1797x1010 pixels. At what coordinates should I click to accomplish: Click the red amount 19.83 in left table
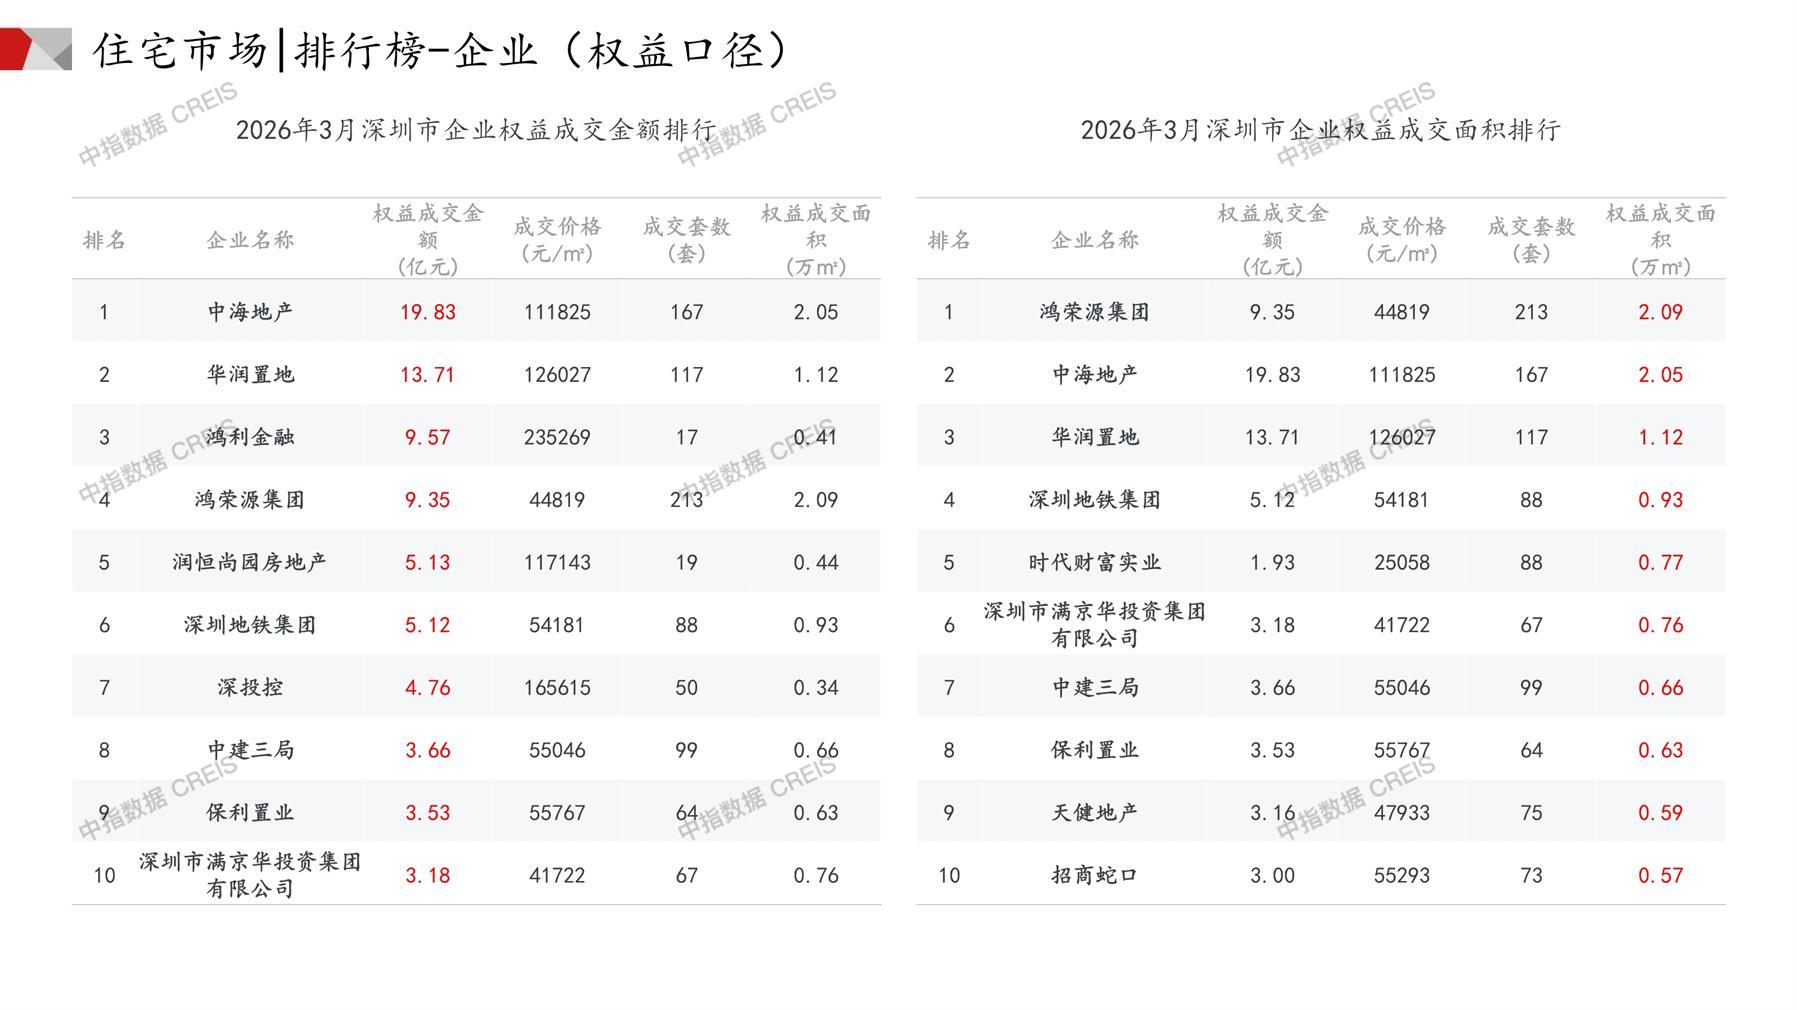[x=427, y=312]
